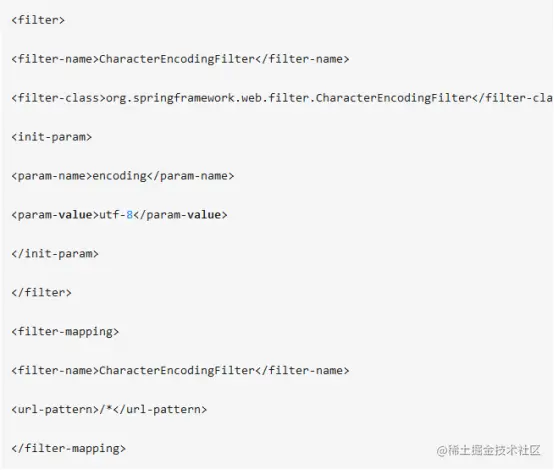Click the blue 8 in utf-8
Screen dimensions: 554x470
[x=129, y=215]
